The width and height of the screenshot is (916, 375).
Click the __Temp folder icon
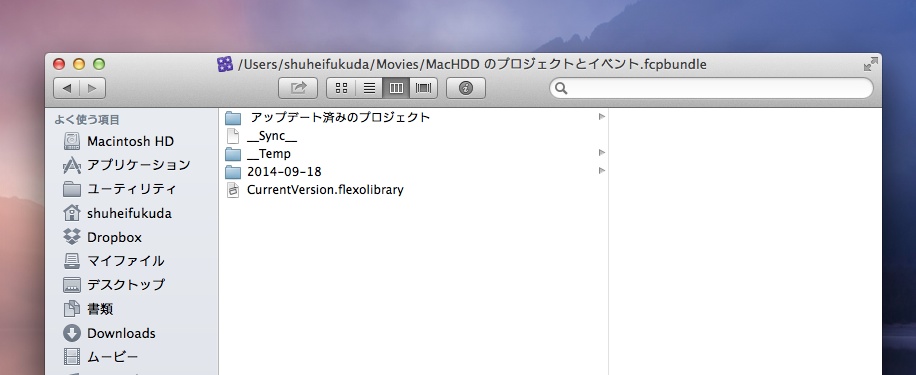(x=233, y=154)
